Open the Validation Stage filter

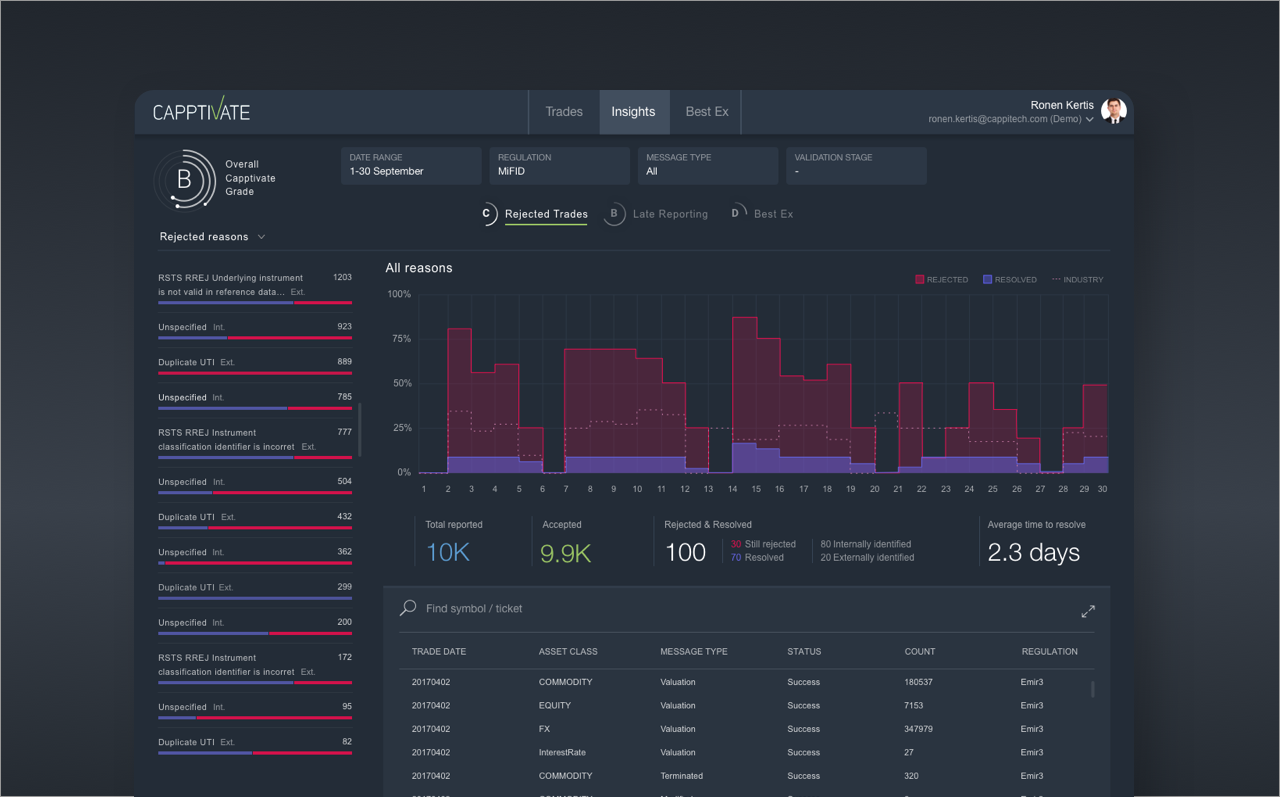tap(856, 166)
